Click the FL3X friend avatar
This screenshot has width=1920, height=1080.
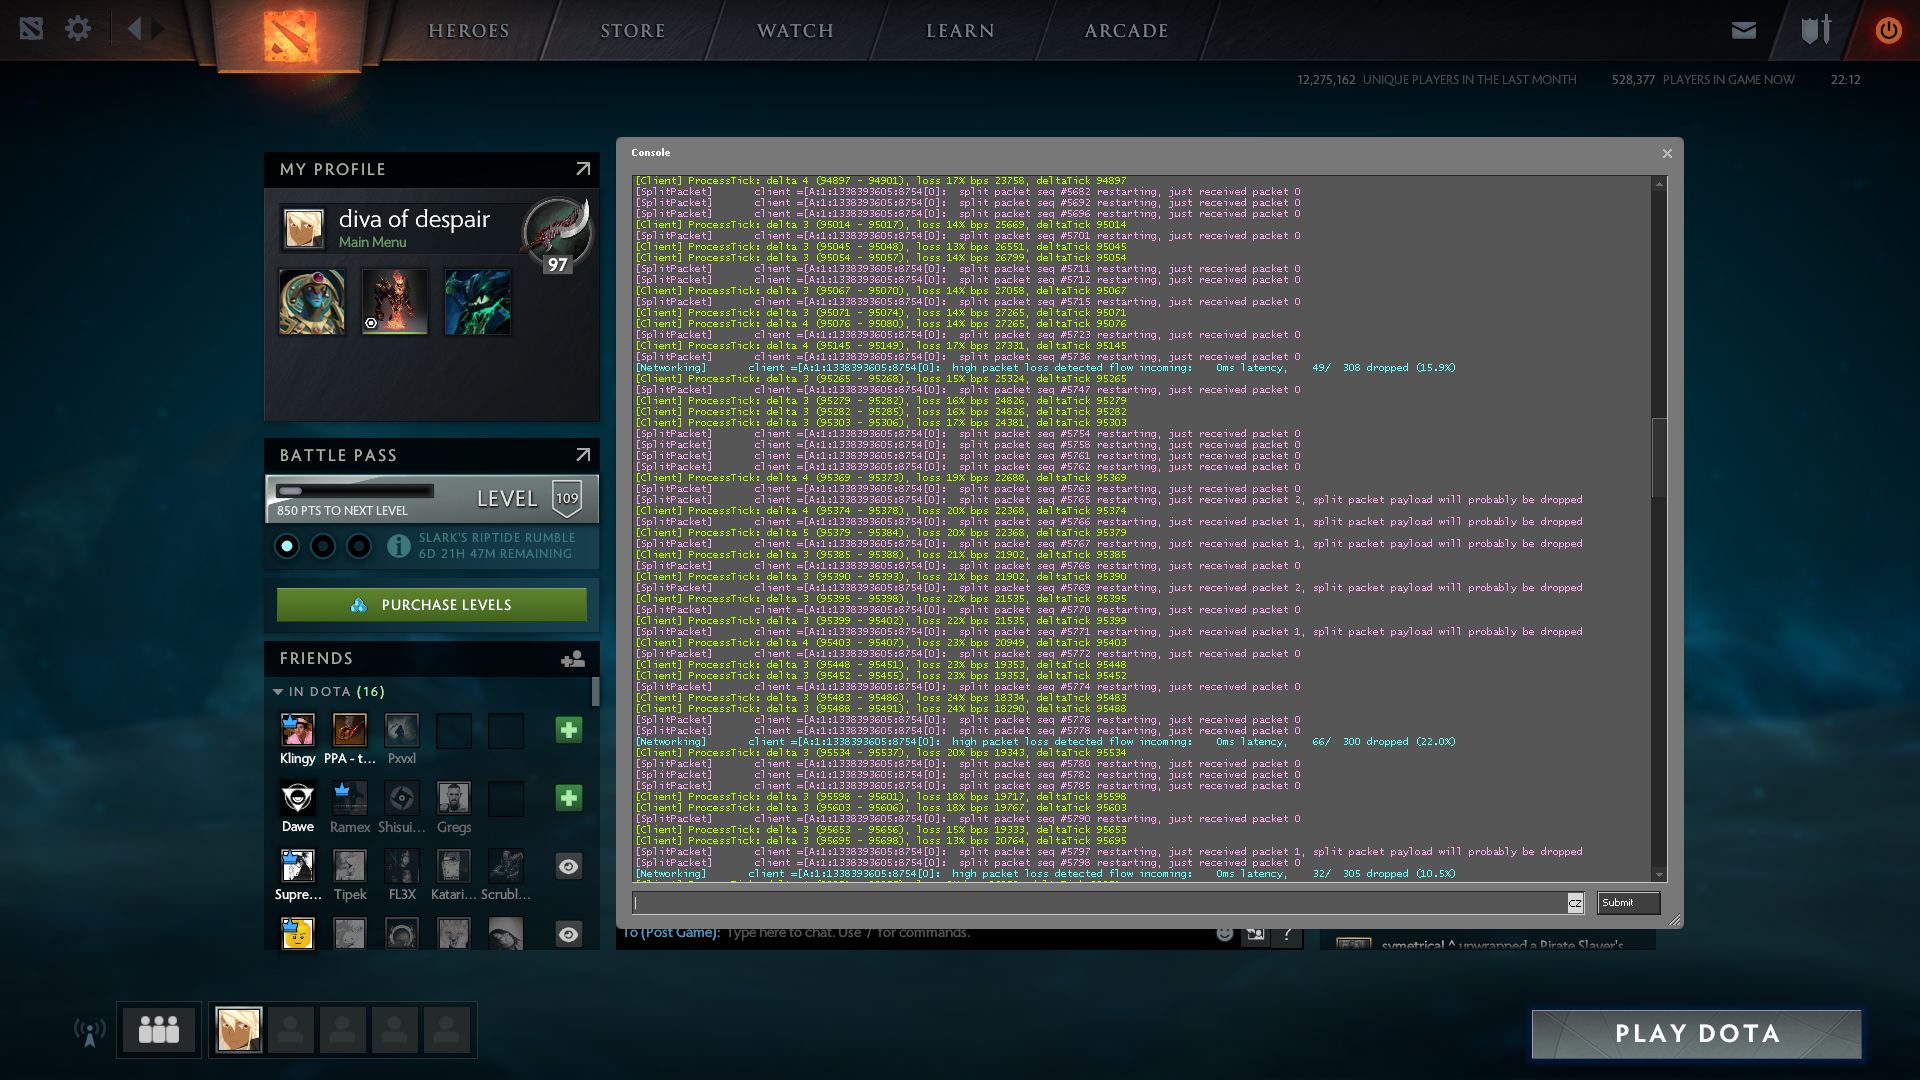[402, 866]
